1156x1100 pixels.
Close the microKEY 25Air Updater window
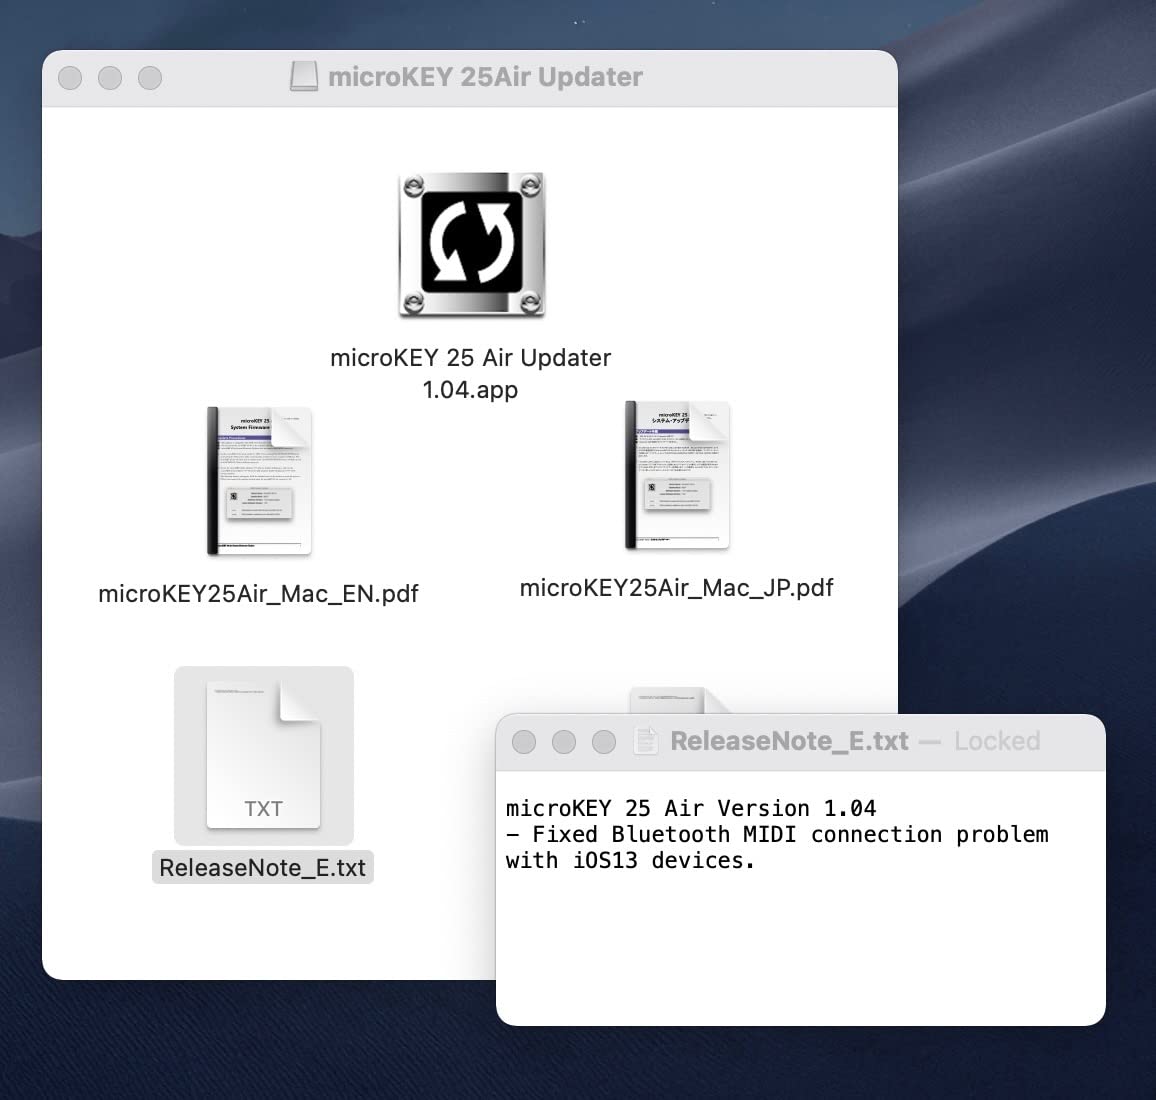tap(70, 77)
